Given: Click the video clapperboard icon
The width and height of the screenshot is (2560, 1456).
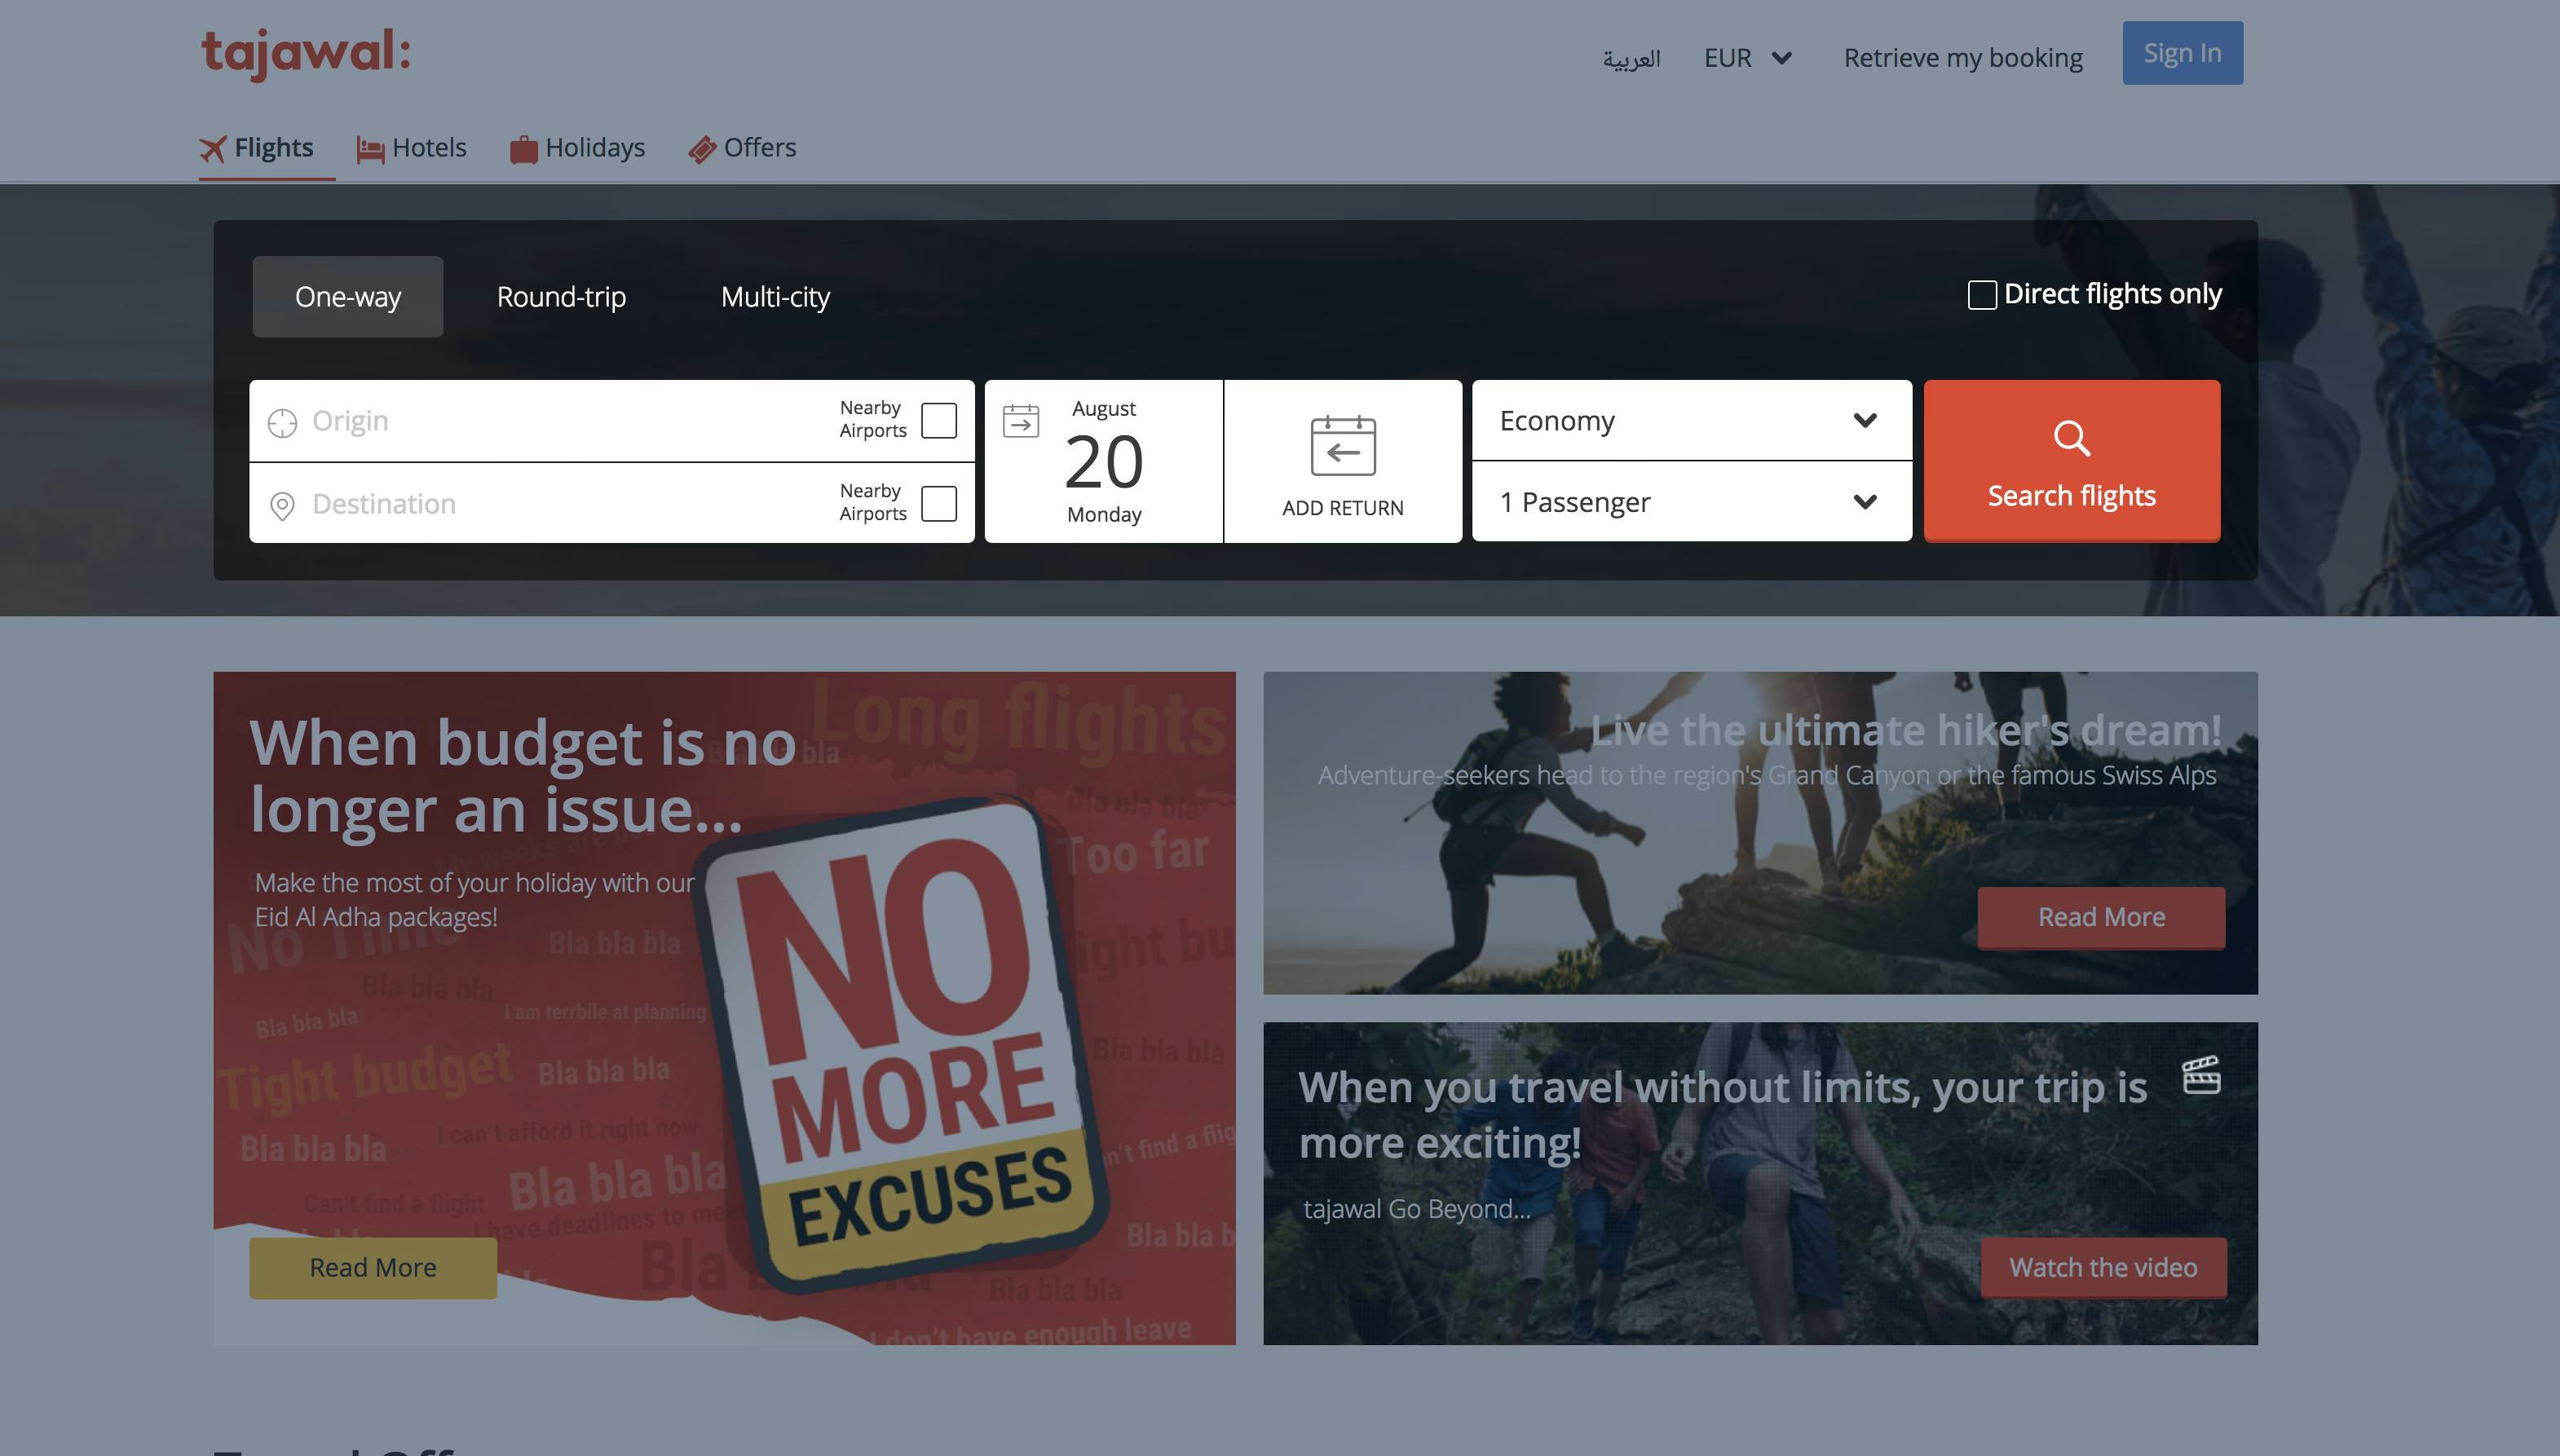Looking at the screenshot, I should tap(2201, 1076).
